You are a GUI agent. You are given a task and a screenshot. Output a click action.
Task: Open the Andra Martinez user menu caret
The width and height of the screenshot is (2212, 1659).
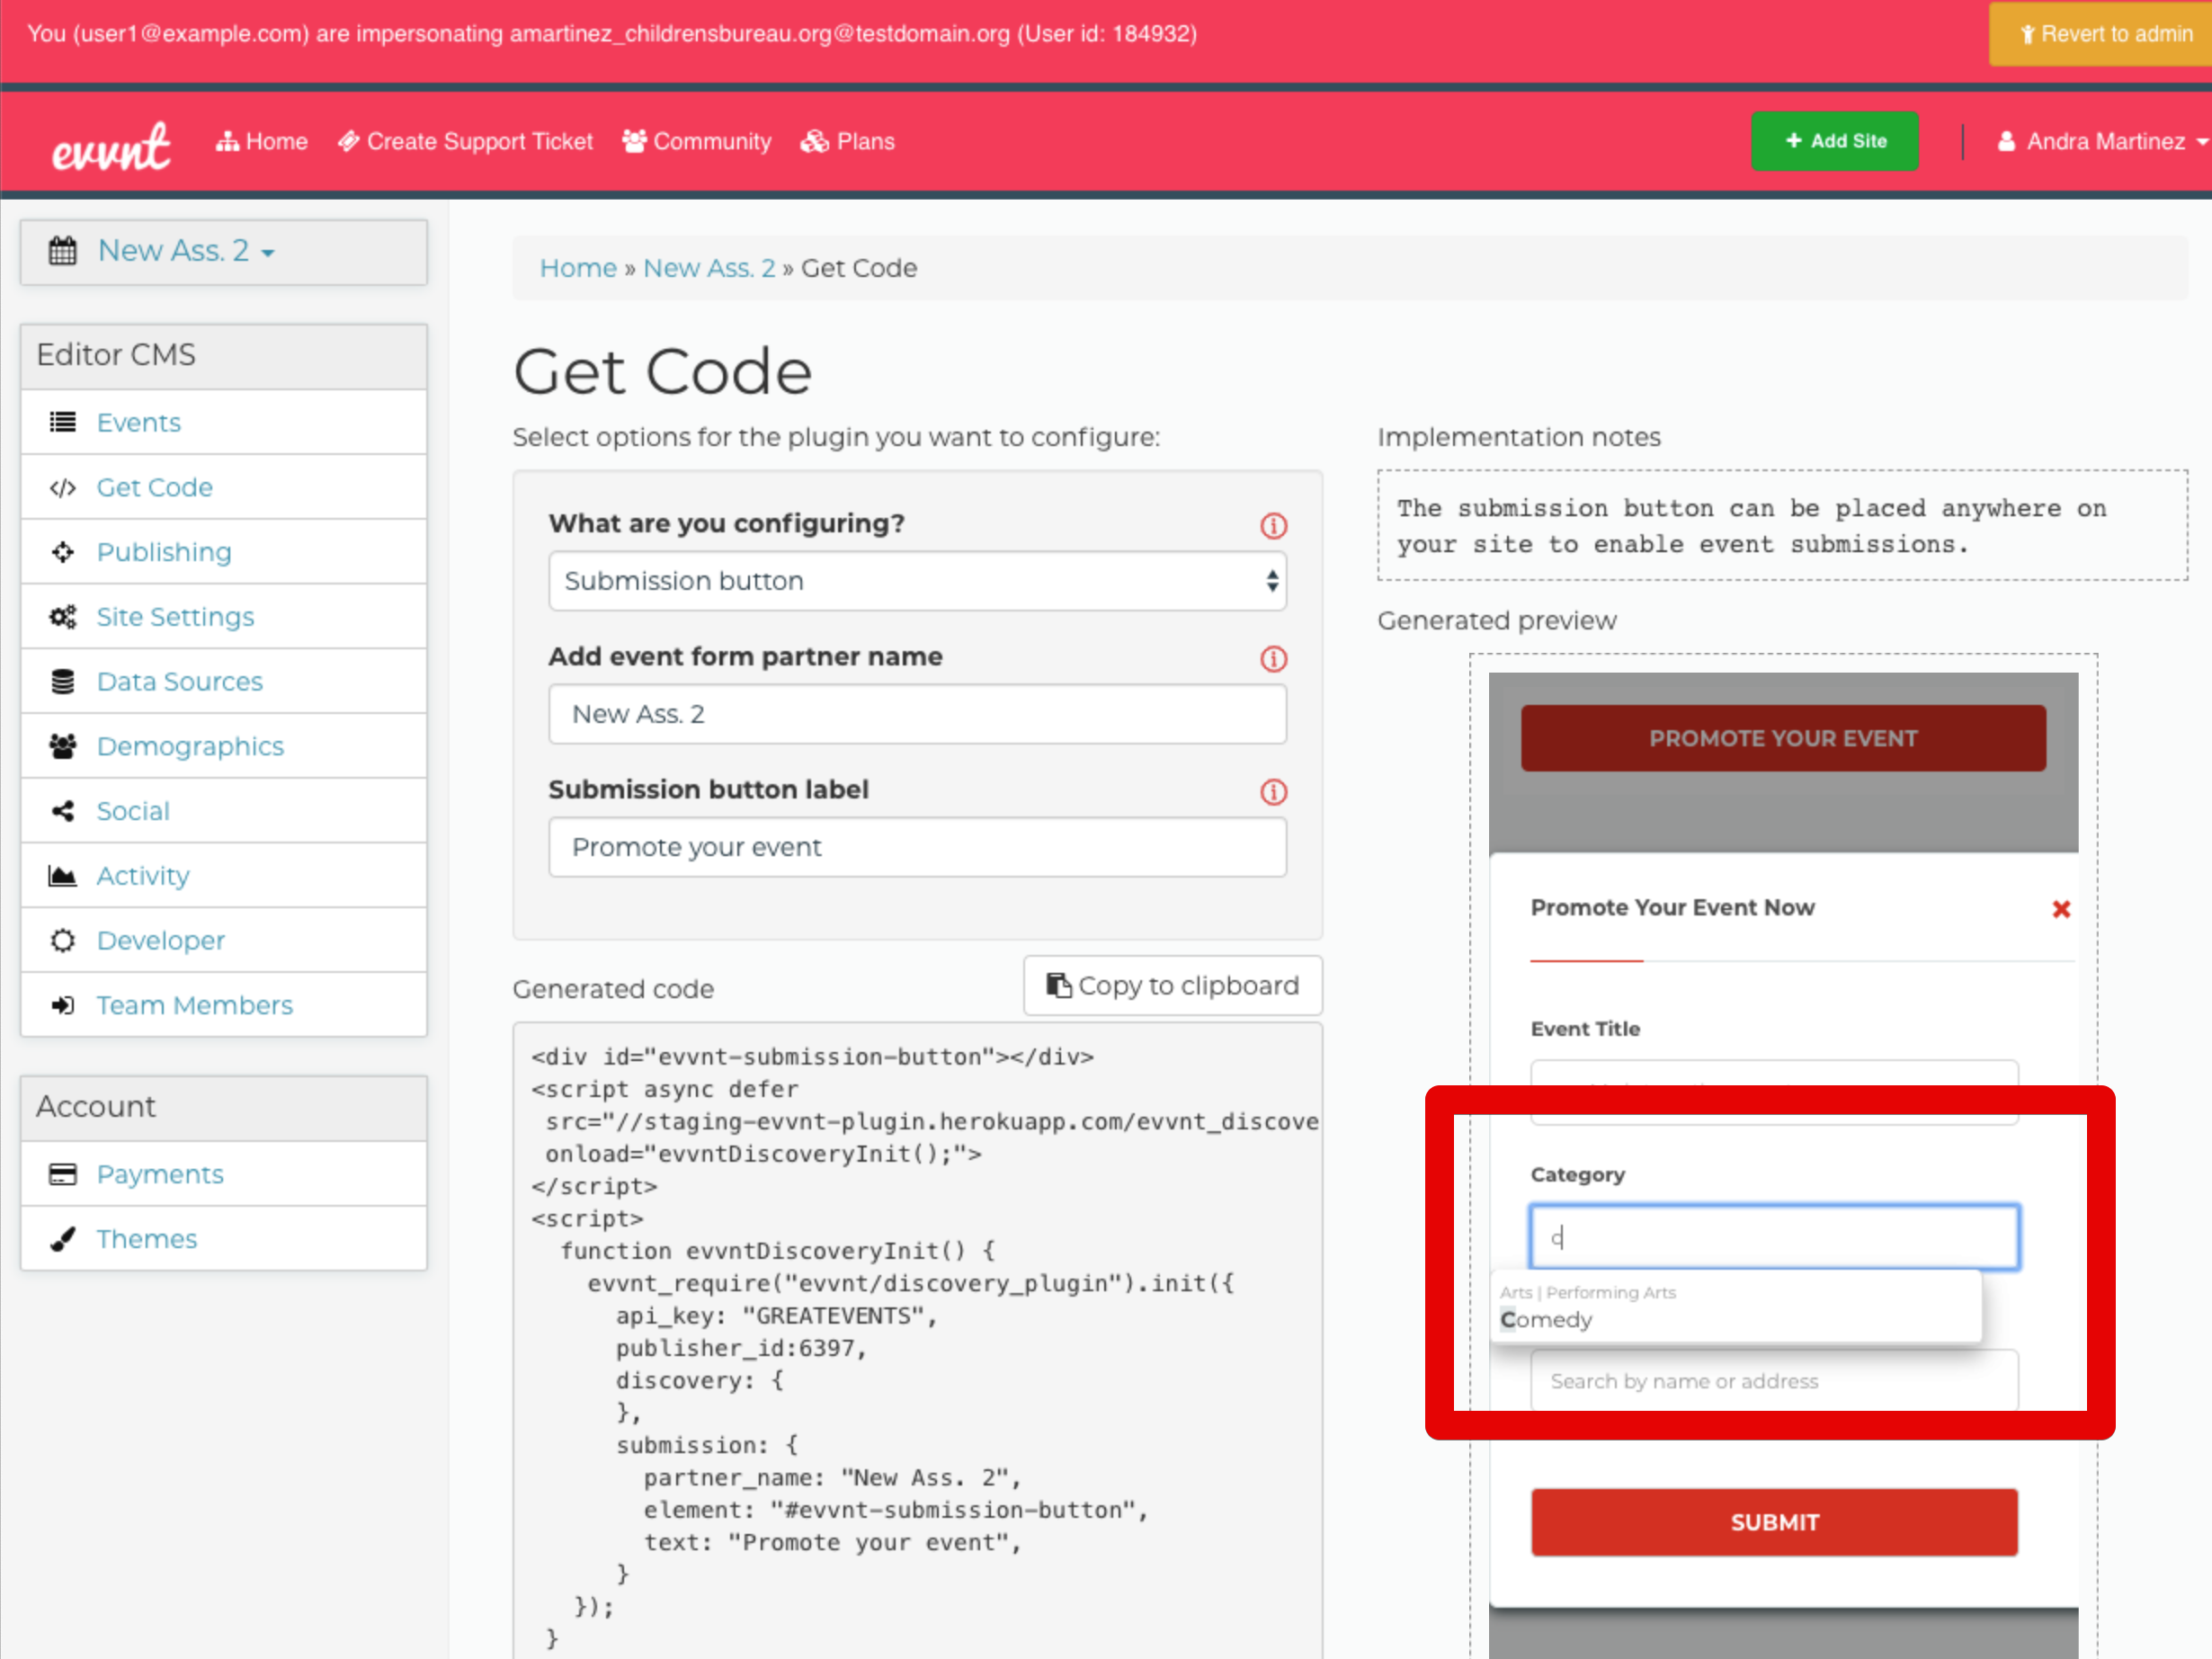pos(2201,143)
